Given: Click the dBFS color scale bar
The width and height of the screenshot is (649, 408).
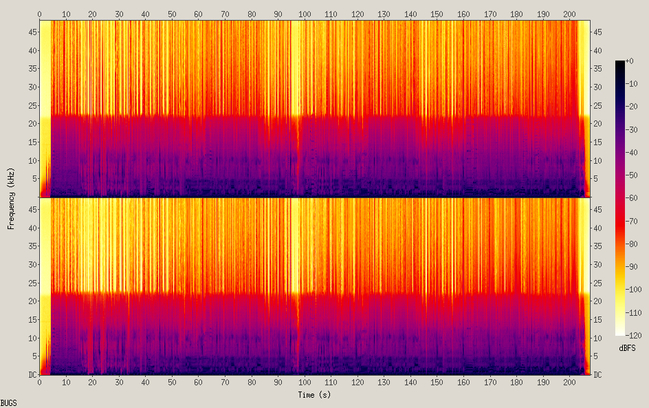Looking at the screenshot, I should click(x=620, y=198).
